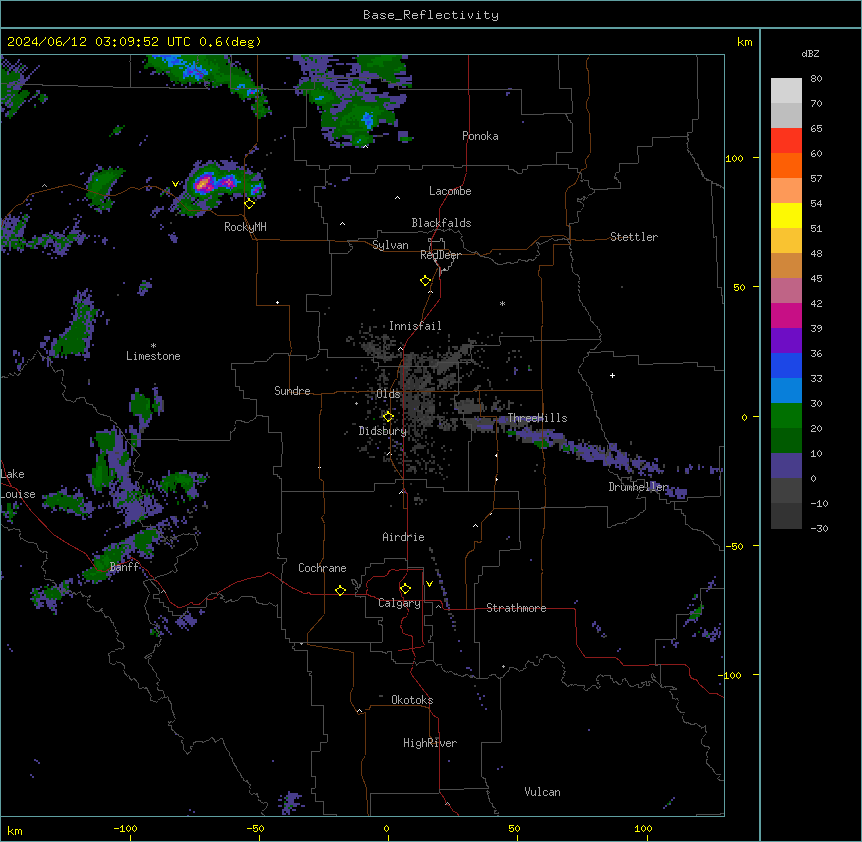Screen dimensions: 862x842
Task: Click the Drumheller label
Action: coord(638,487)
